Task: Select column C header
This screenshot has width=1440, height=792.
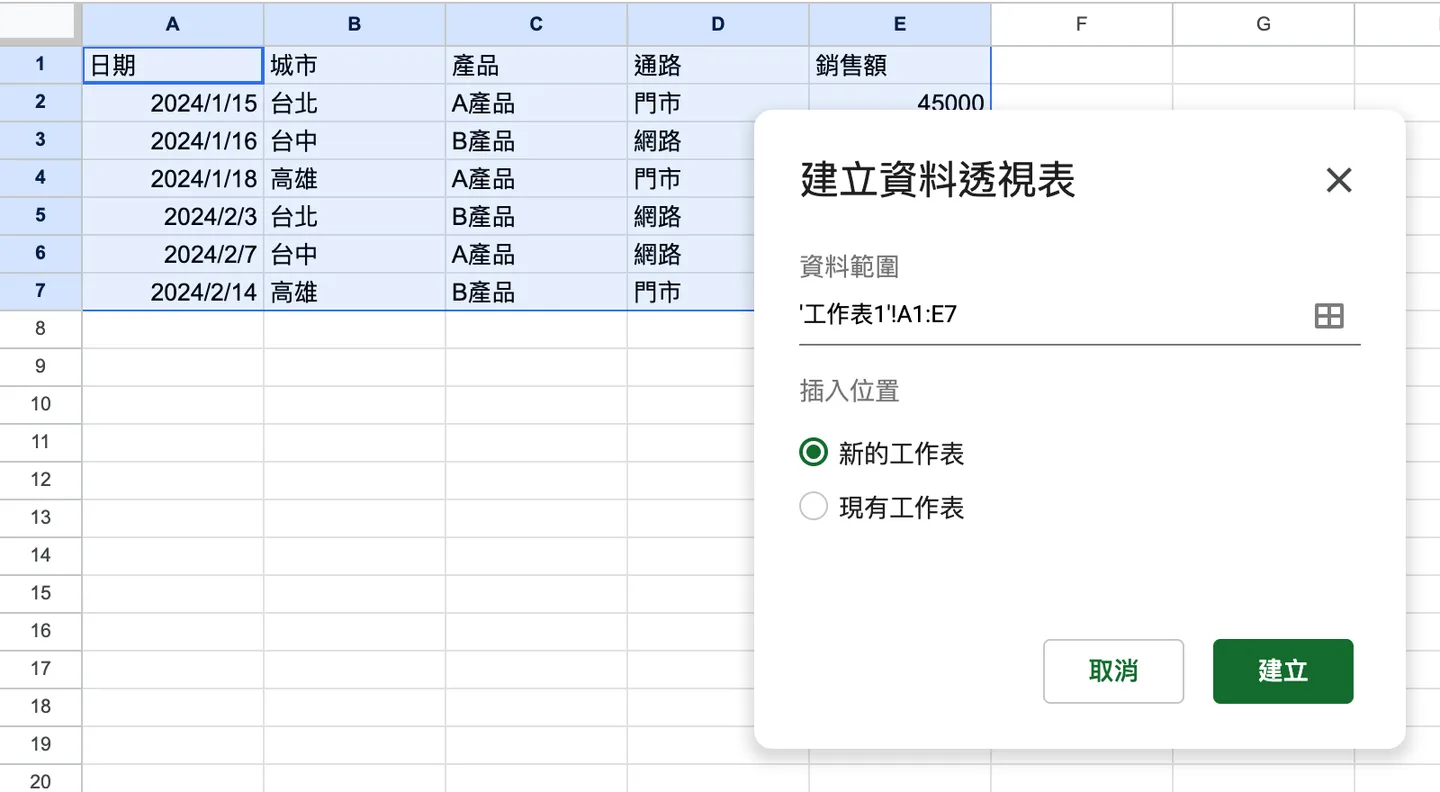Action: 536,24
